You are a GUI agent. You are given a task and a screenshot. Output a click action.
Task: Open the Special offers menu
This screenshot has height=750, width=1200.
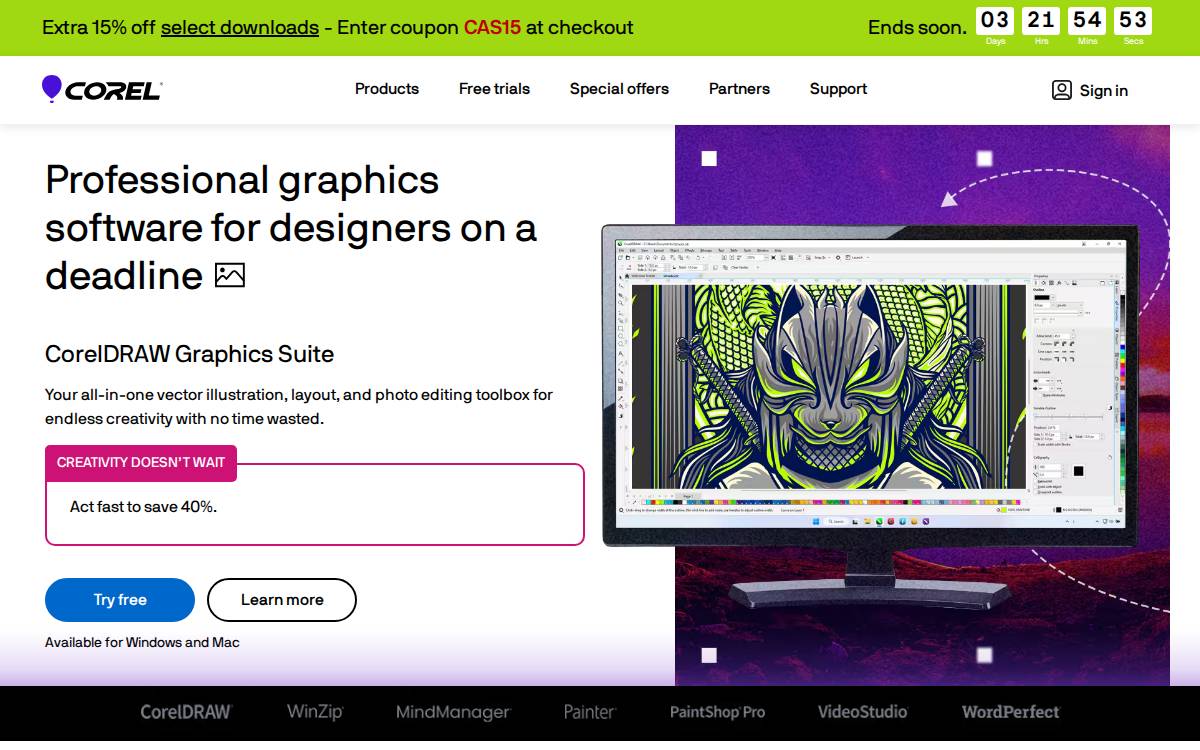(619, 89)
